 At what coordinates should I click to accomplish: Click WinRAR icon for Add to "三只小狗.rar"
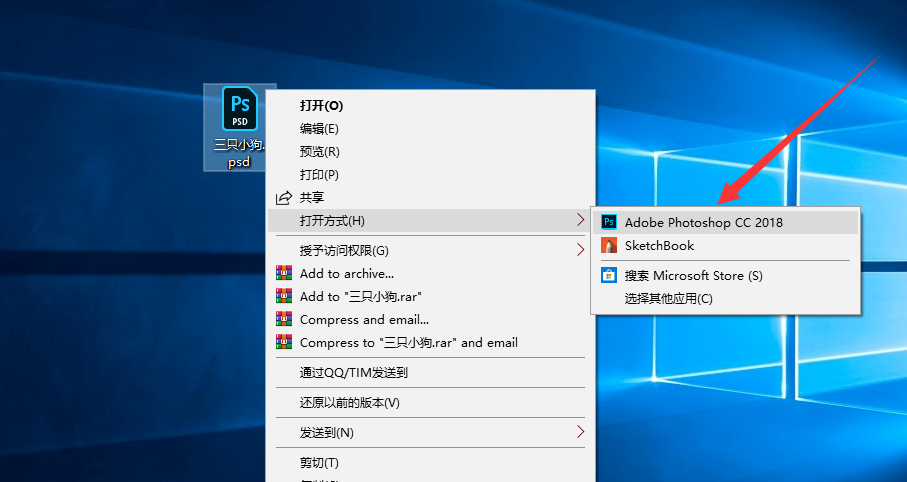pos(284,296)
